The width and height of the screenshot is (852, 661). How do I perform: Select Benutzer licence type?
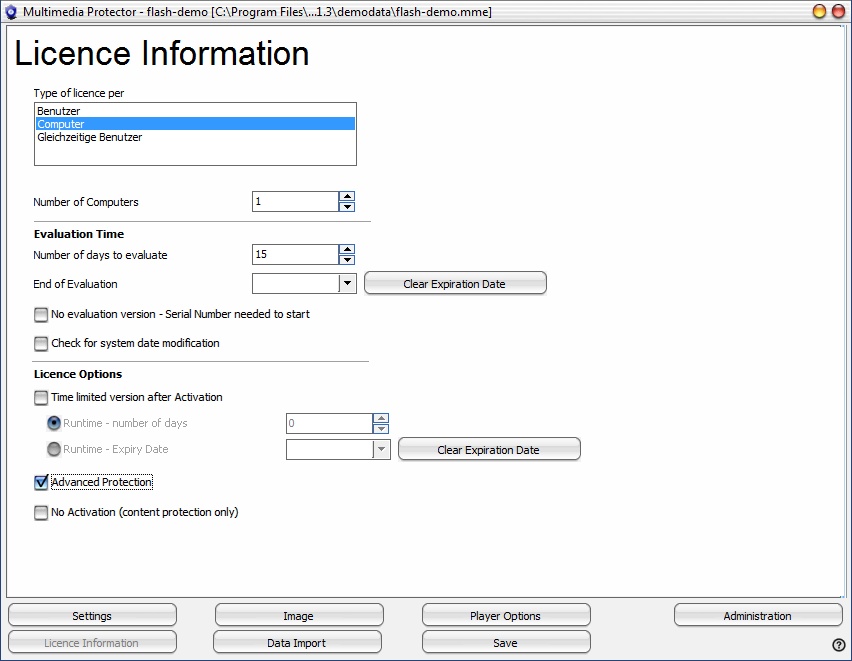point(195,111)
